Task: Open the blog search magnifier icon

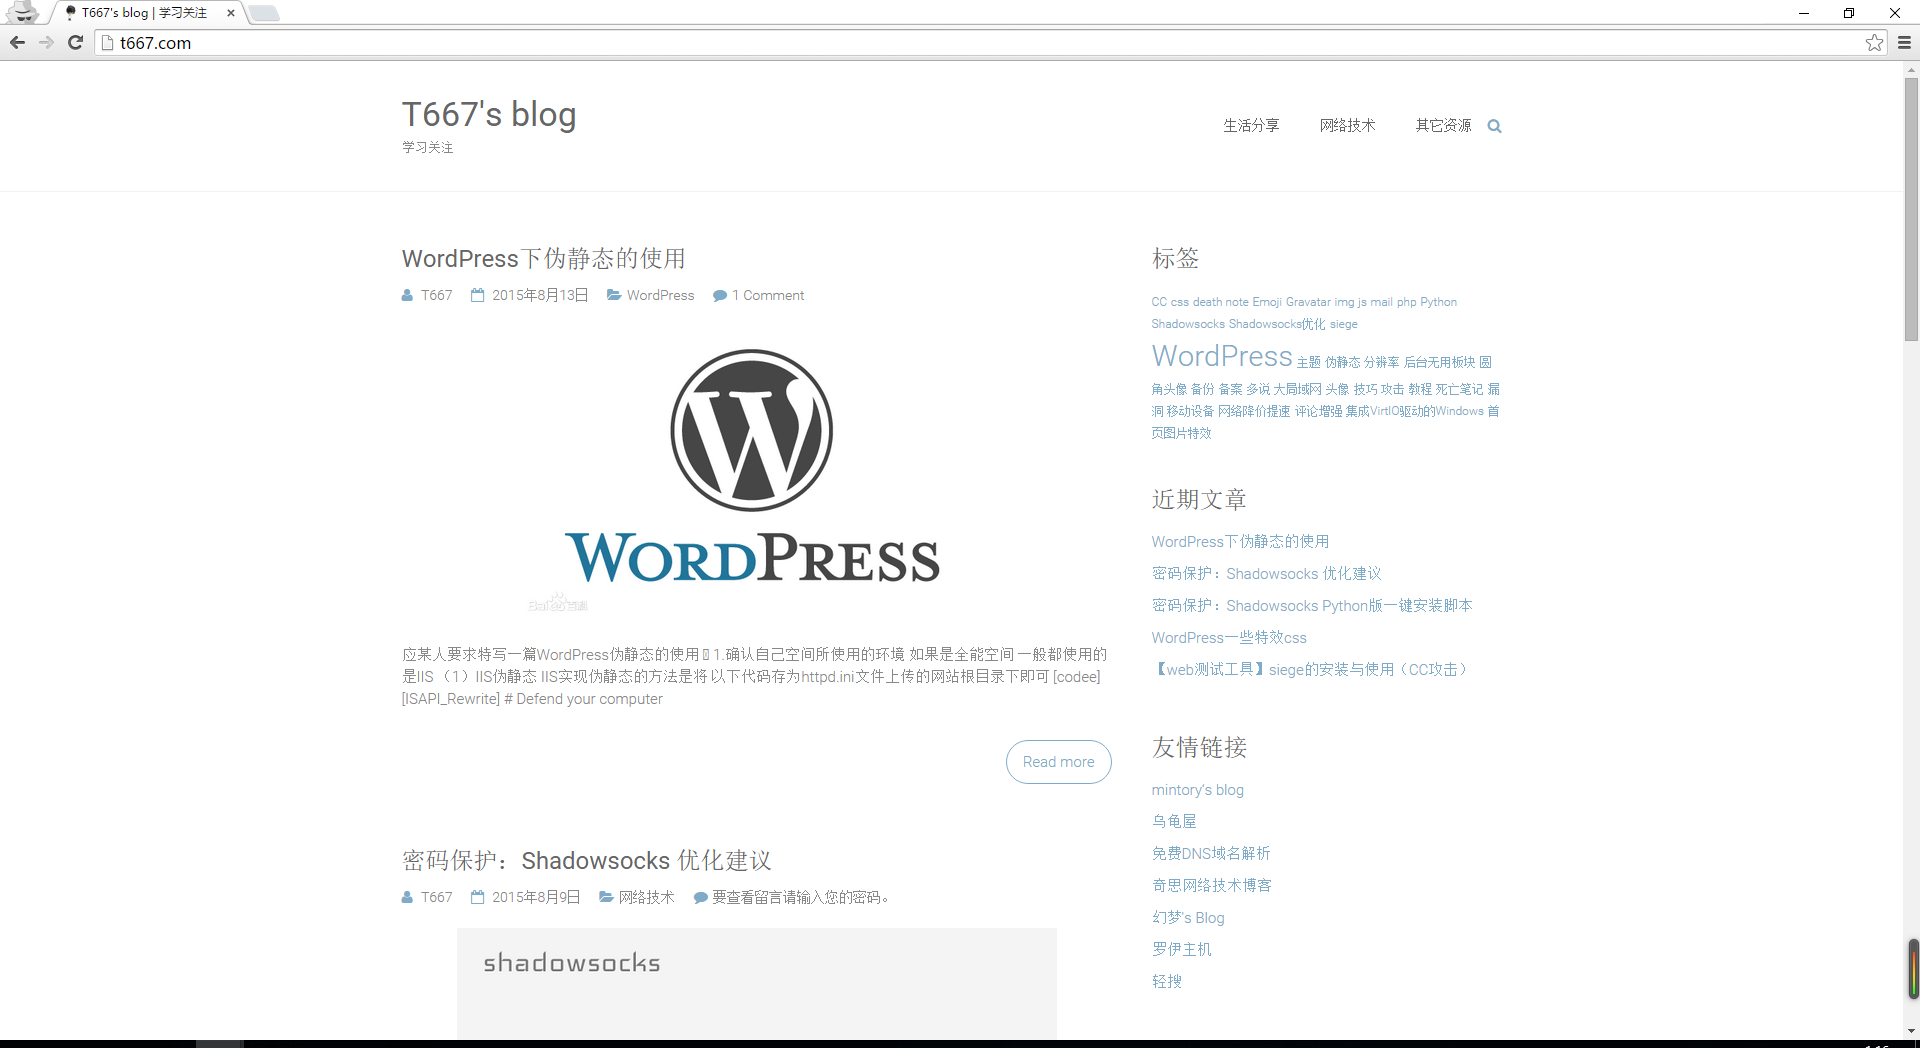Action: 1494,126
